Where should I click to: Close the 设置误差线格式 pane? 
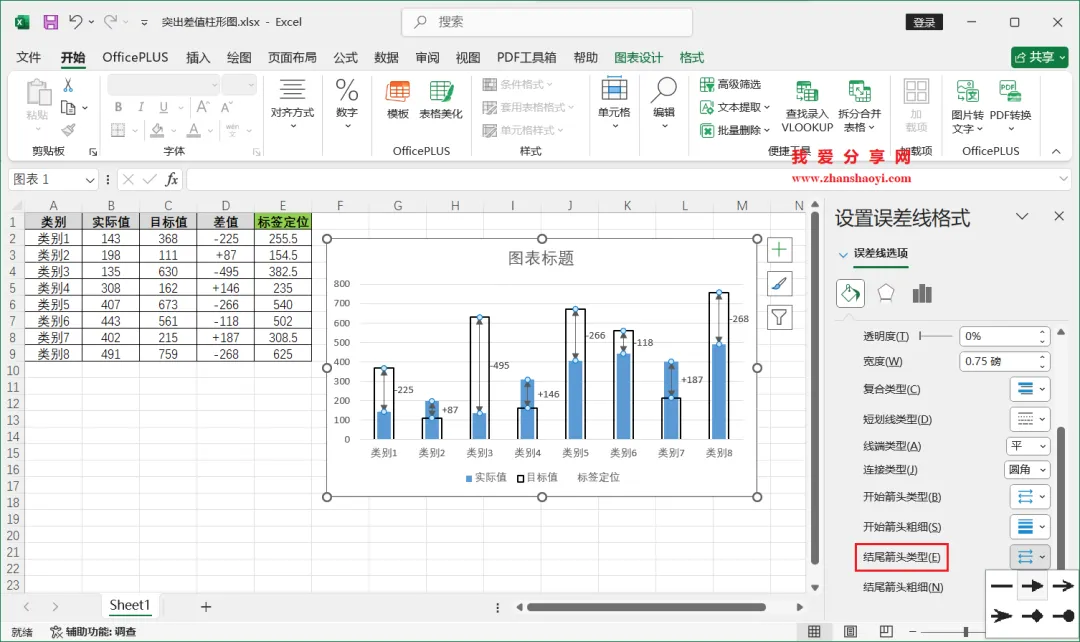coord(1059,216)
